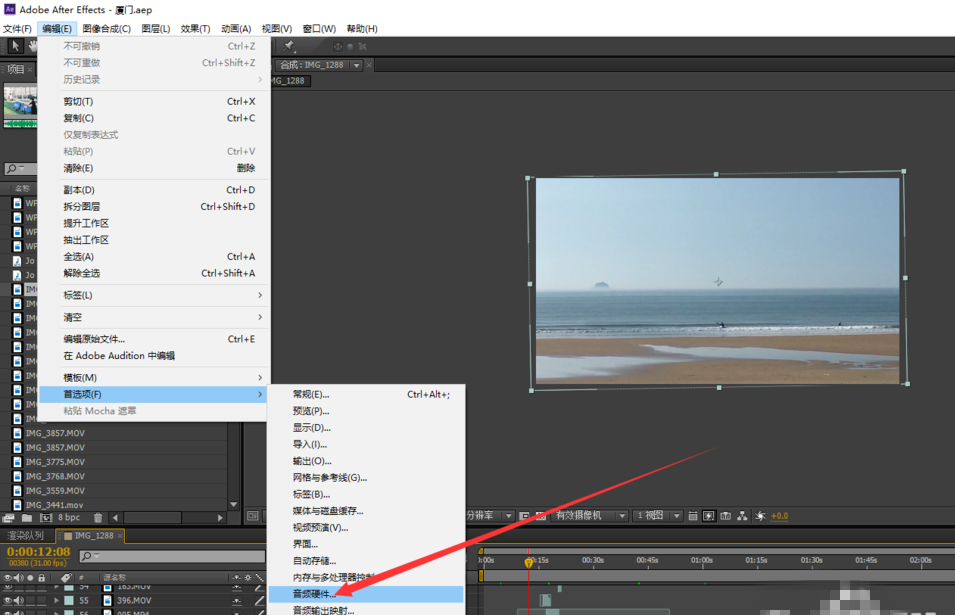Expand the 396.MOV layer properties
955x615 pixels.
(x=56, y=600)
